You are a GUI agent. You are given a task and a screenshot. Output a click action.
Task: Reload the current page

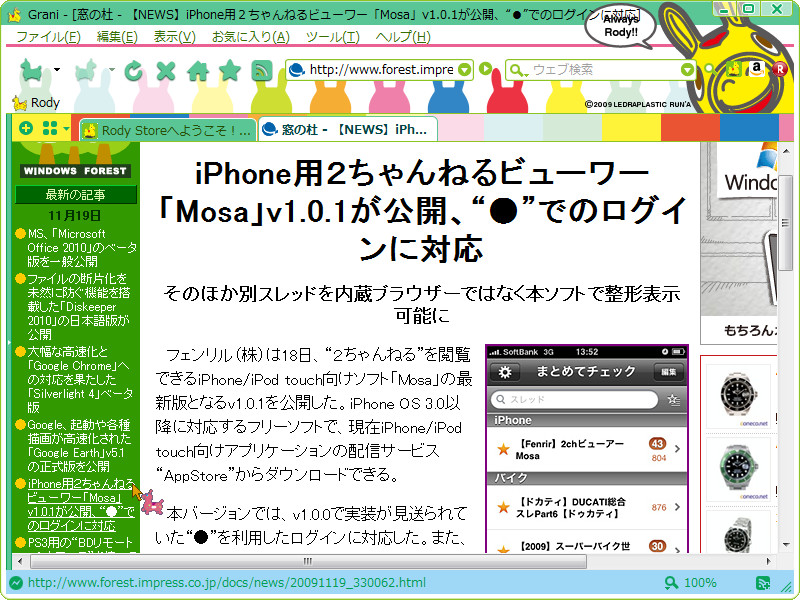[134, 70]
